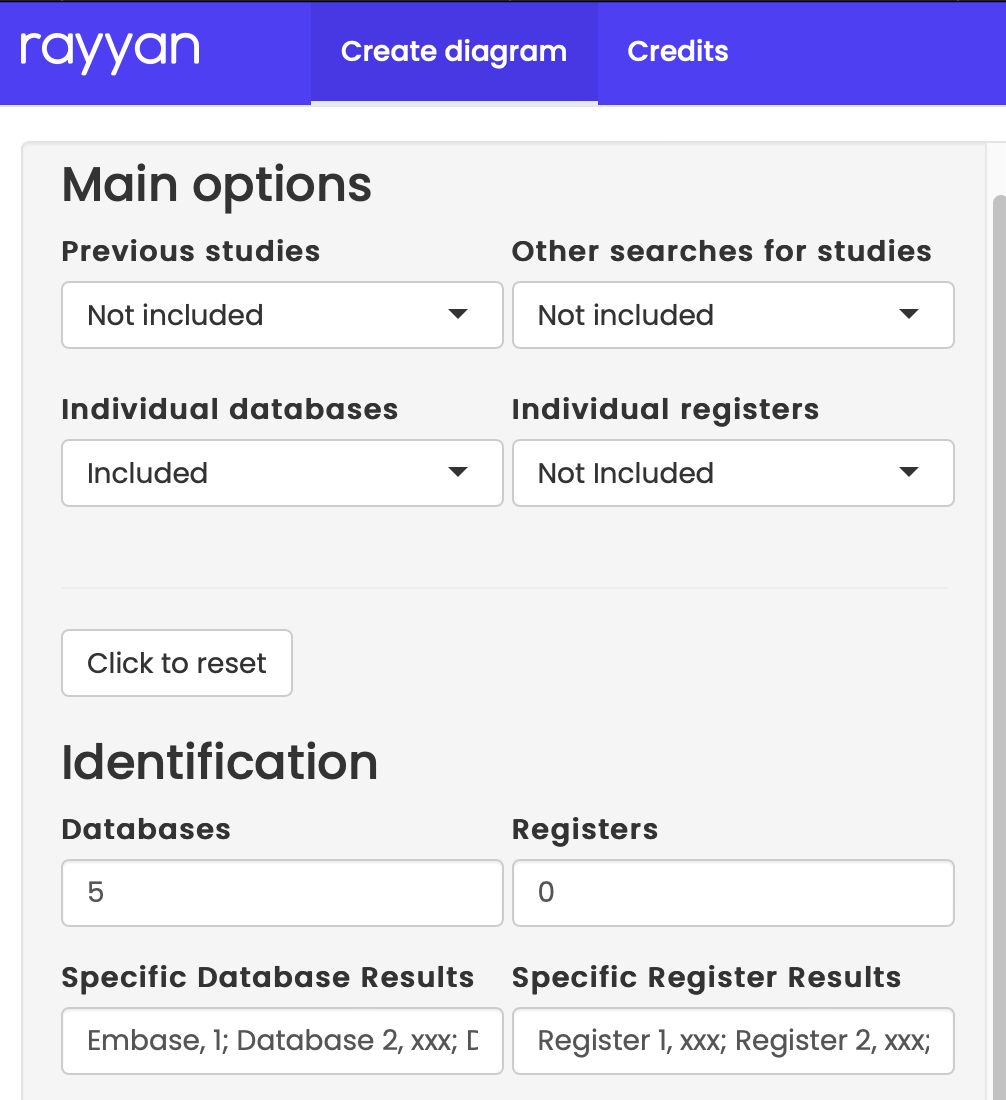This screenshot has width=1006, height=1100.
Task: Click the Individual databases label
Action: click(x=229, y=409)
